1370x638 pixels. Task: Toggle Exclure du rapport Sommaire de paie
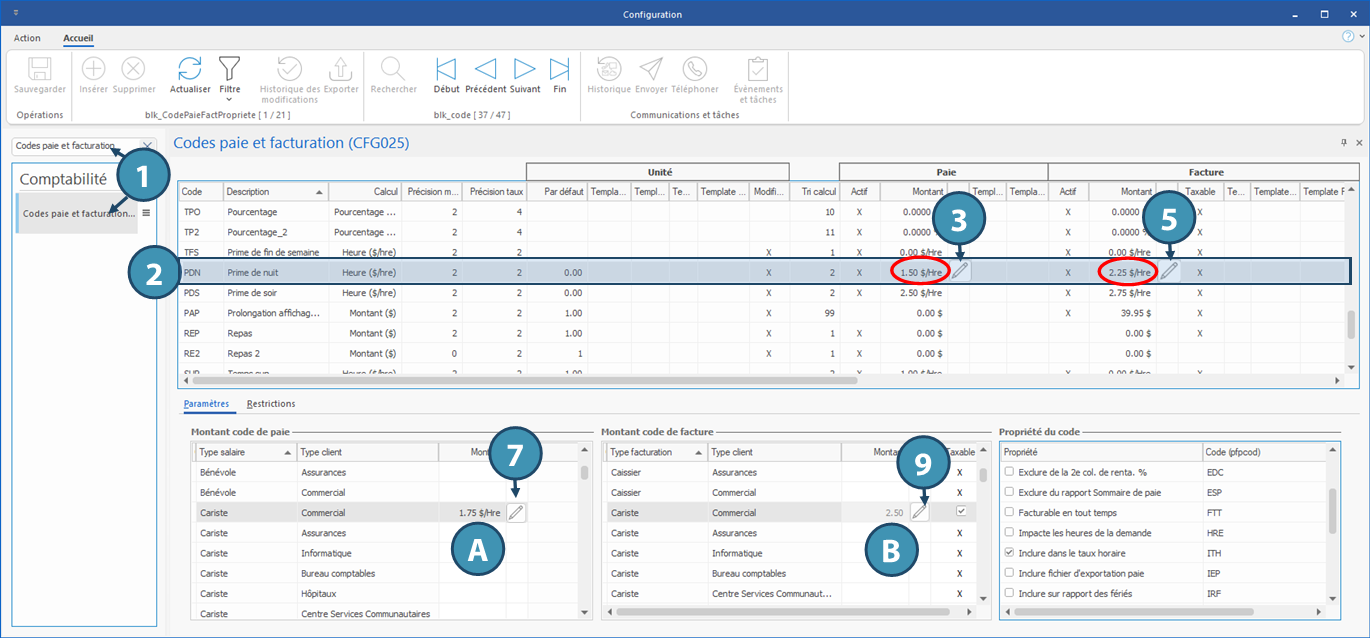[1009, 492]
